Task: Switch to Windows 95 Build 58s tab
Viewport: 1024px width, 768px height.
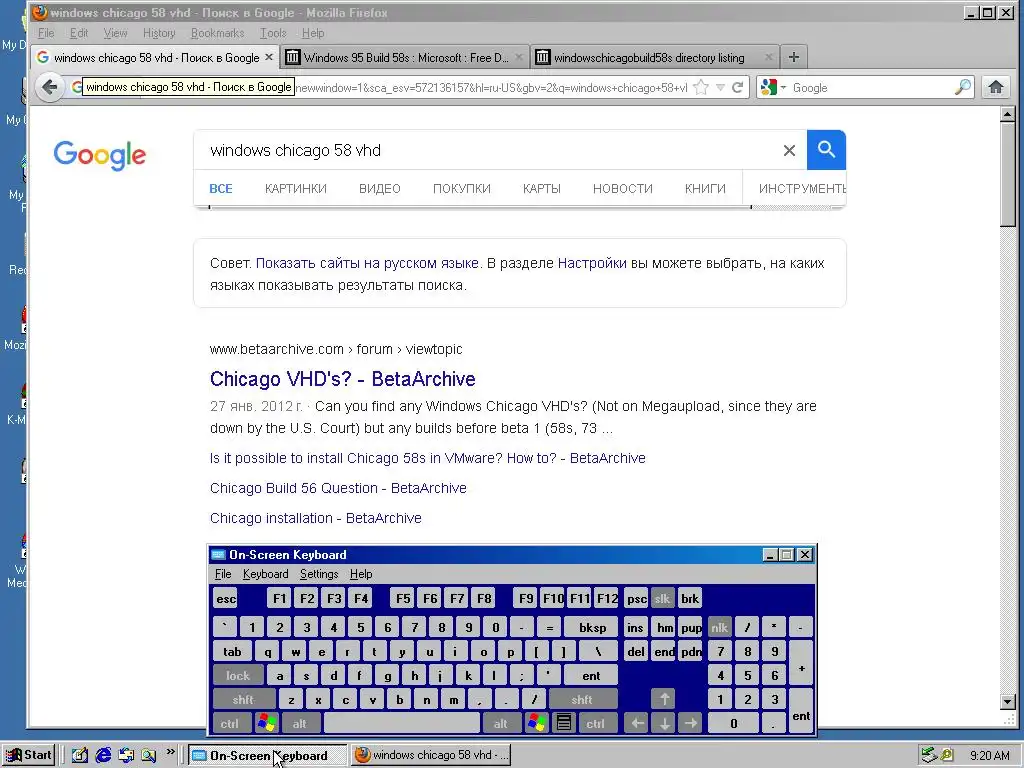Action: click(405, 57)
